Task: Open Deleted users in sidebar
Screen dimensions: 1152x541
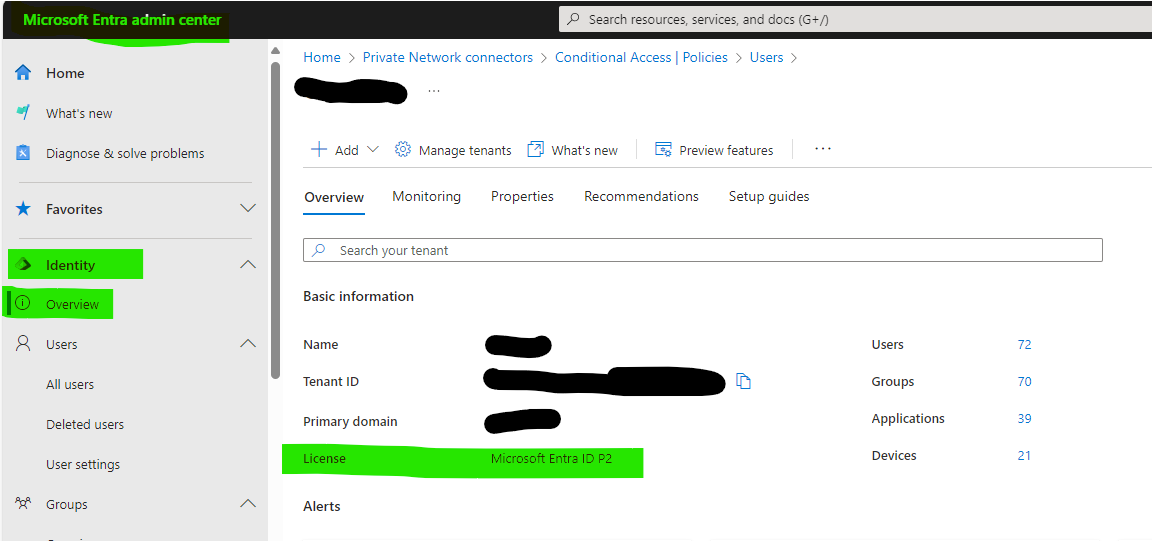Action: pos(85,424)
